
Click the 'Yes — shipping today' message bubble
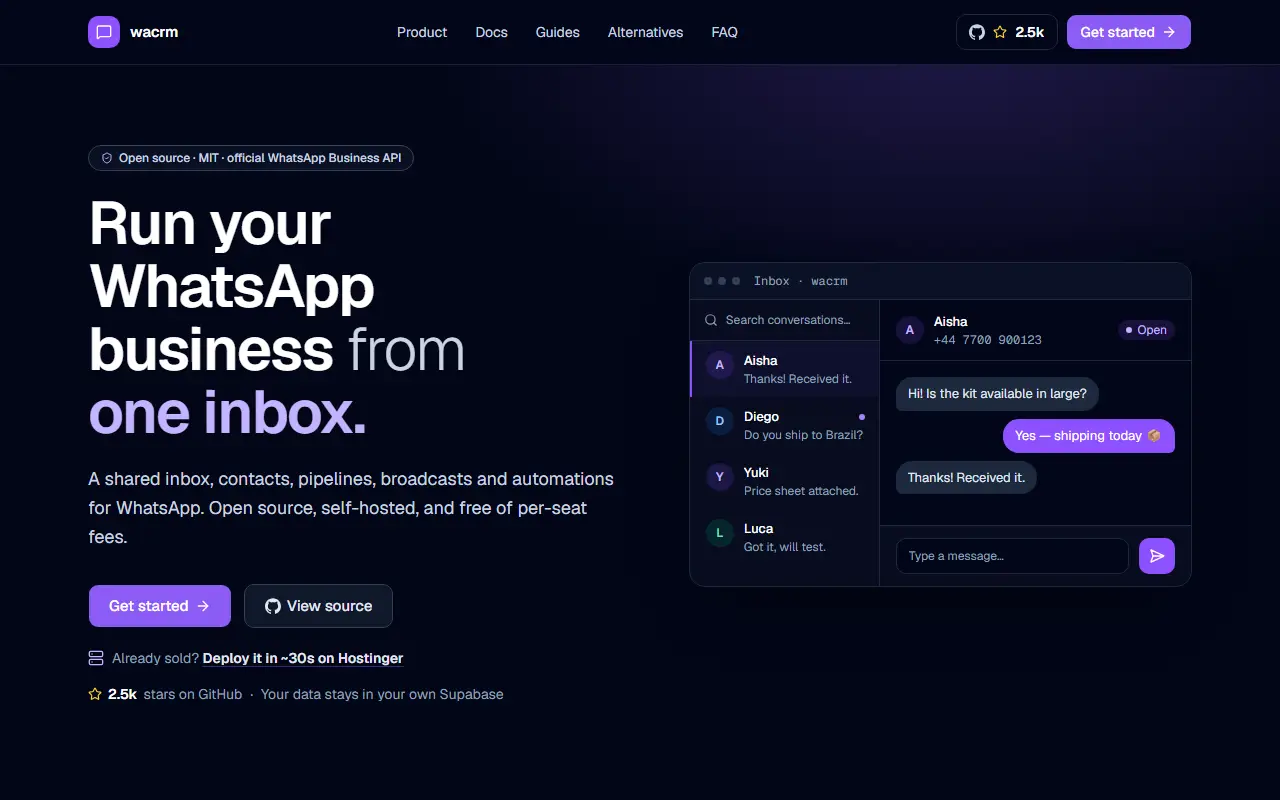pos(1089,436)
